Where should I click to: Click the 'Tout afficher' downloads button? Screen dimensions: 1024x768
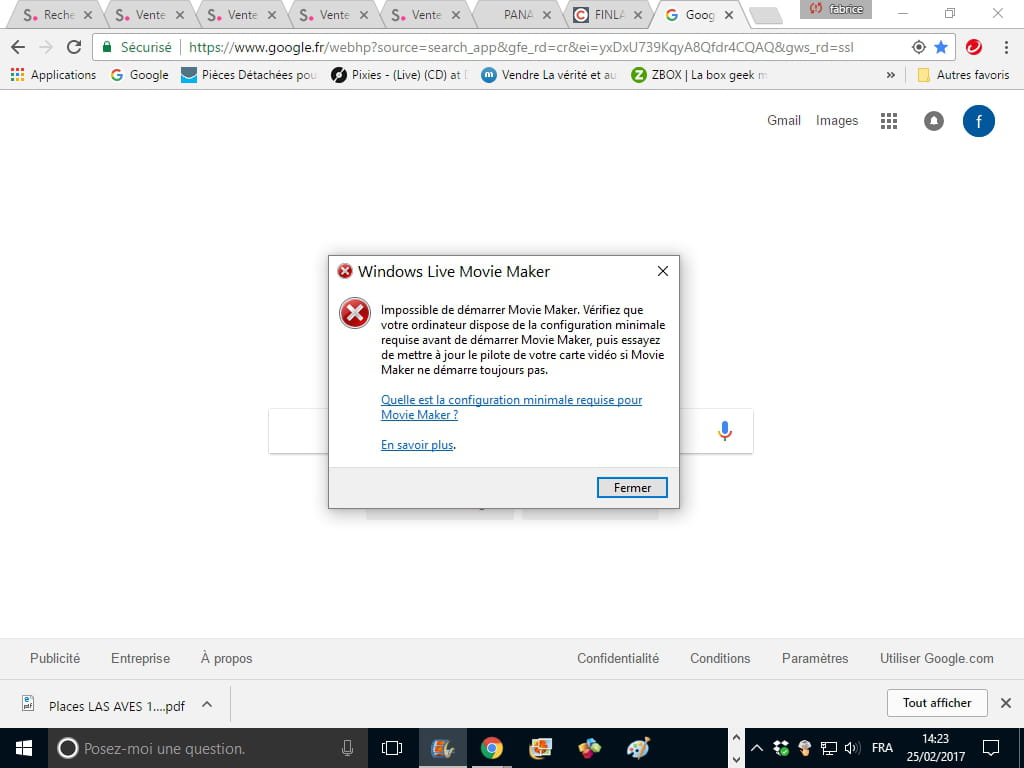[x=936, y=703]
